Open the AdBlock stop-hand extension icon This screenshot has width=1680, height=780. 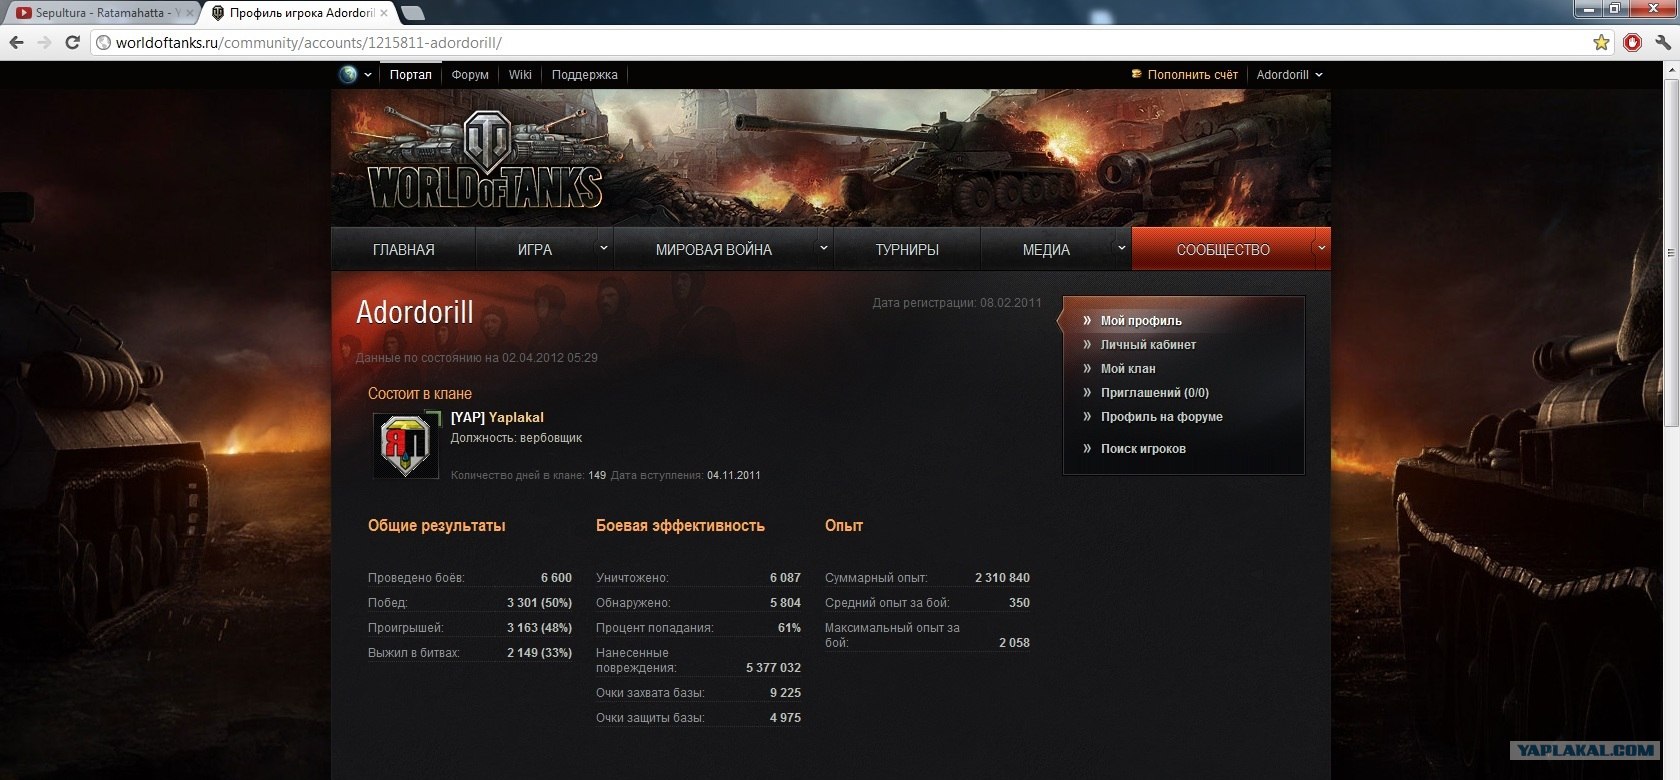click(x=1633, y=43)
